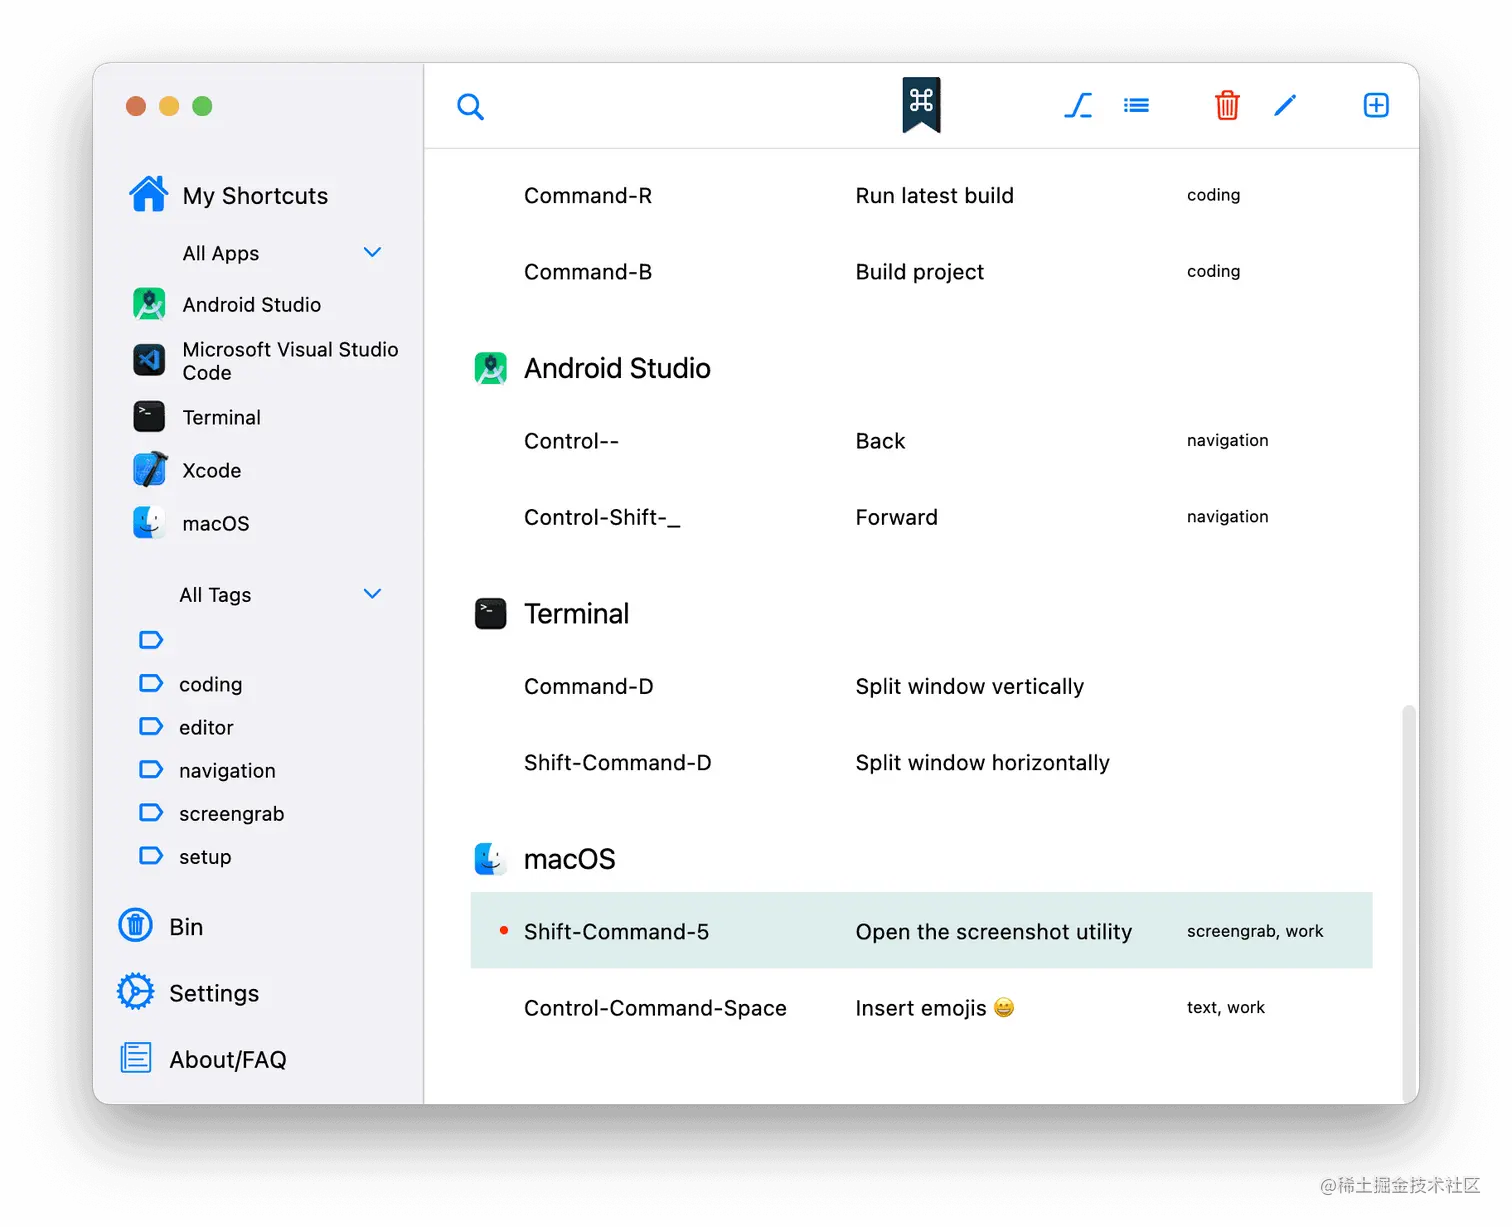Select the Command-R shortcut text
The height and width of the screenshot is (1227, 1512).
(x=588, y=196)
